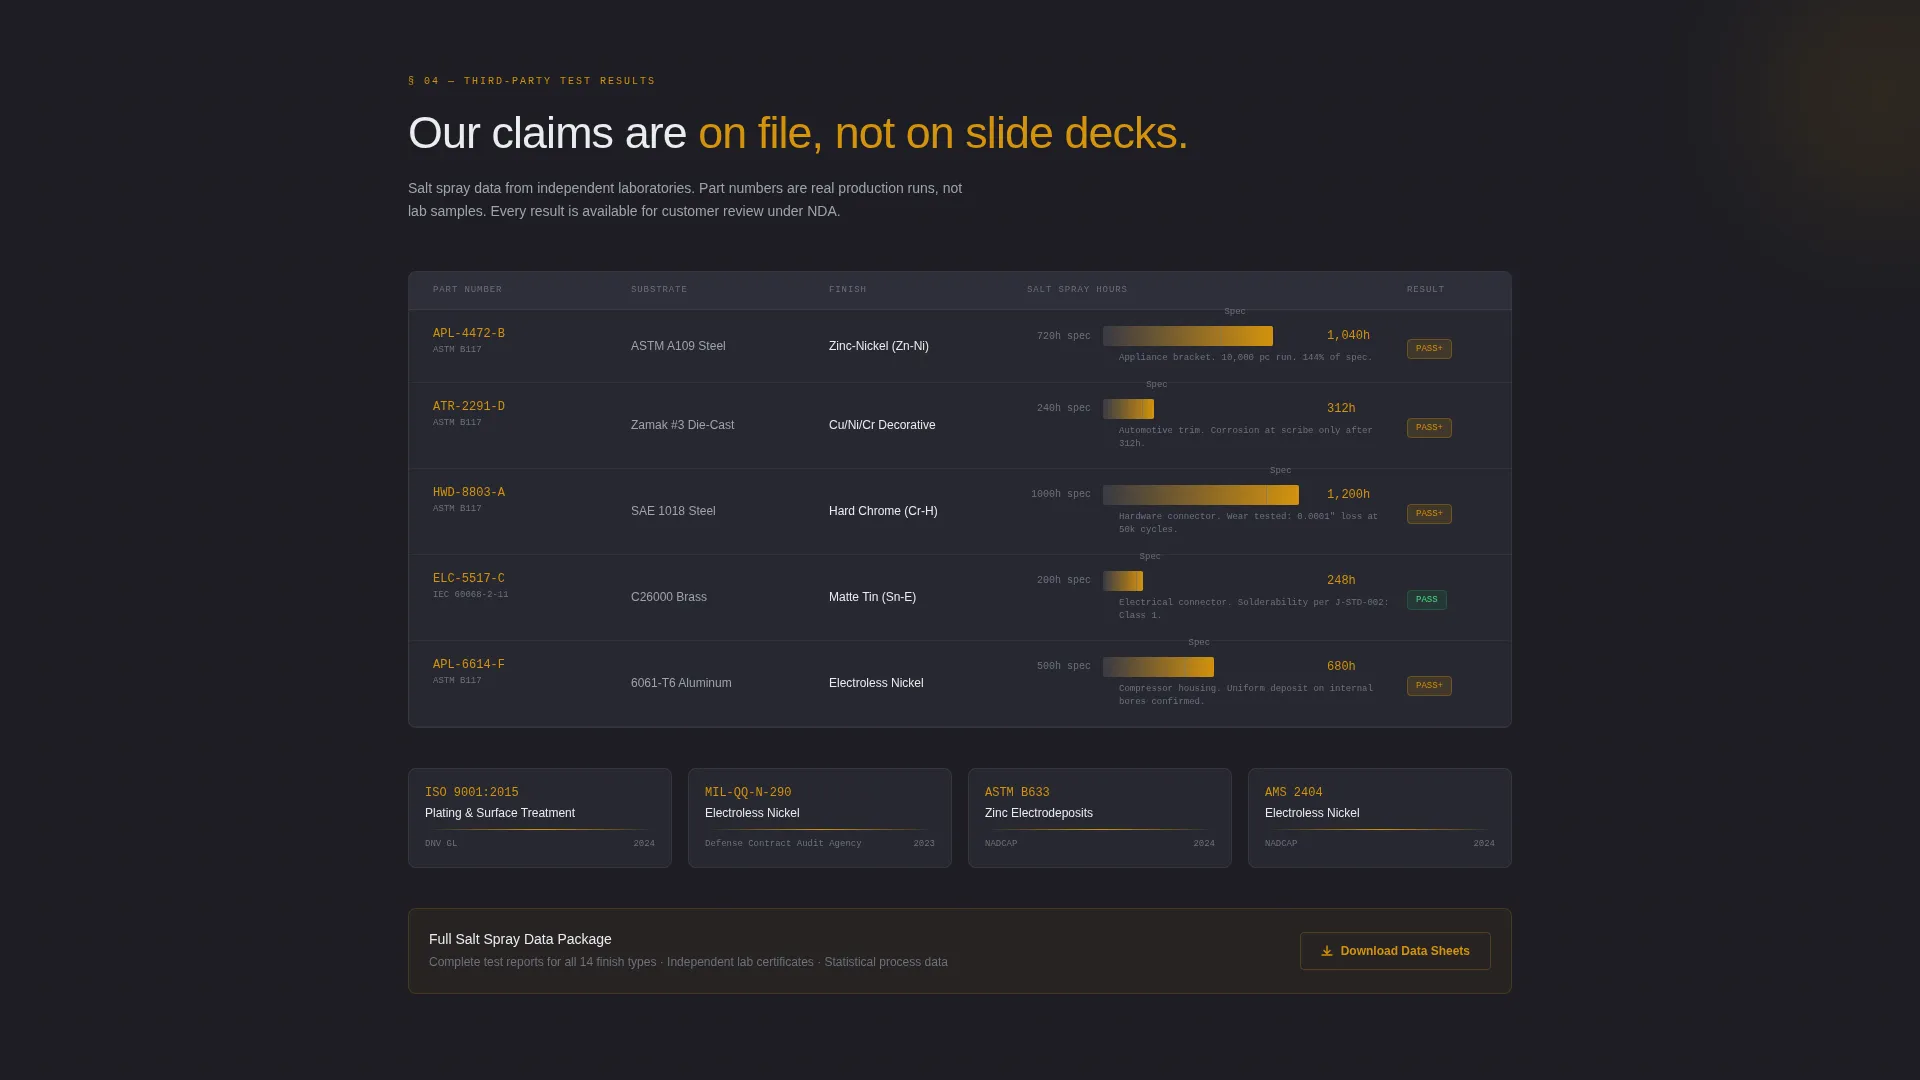Click the PASS+ badge for Zinc-Nickel row
This screenshot has height=1080, width=1920.
click(x=1429, y=349)
